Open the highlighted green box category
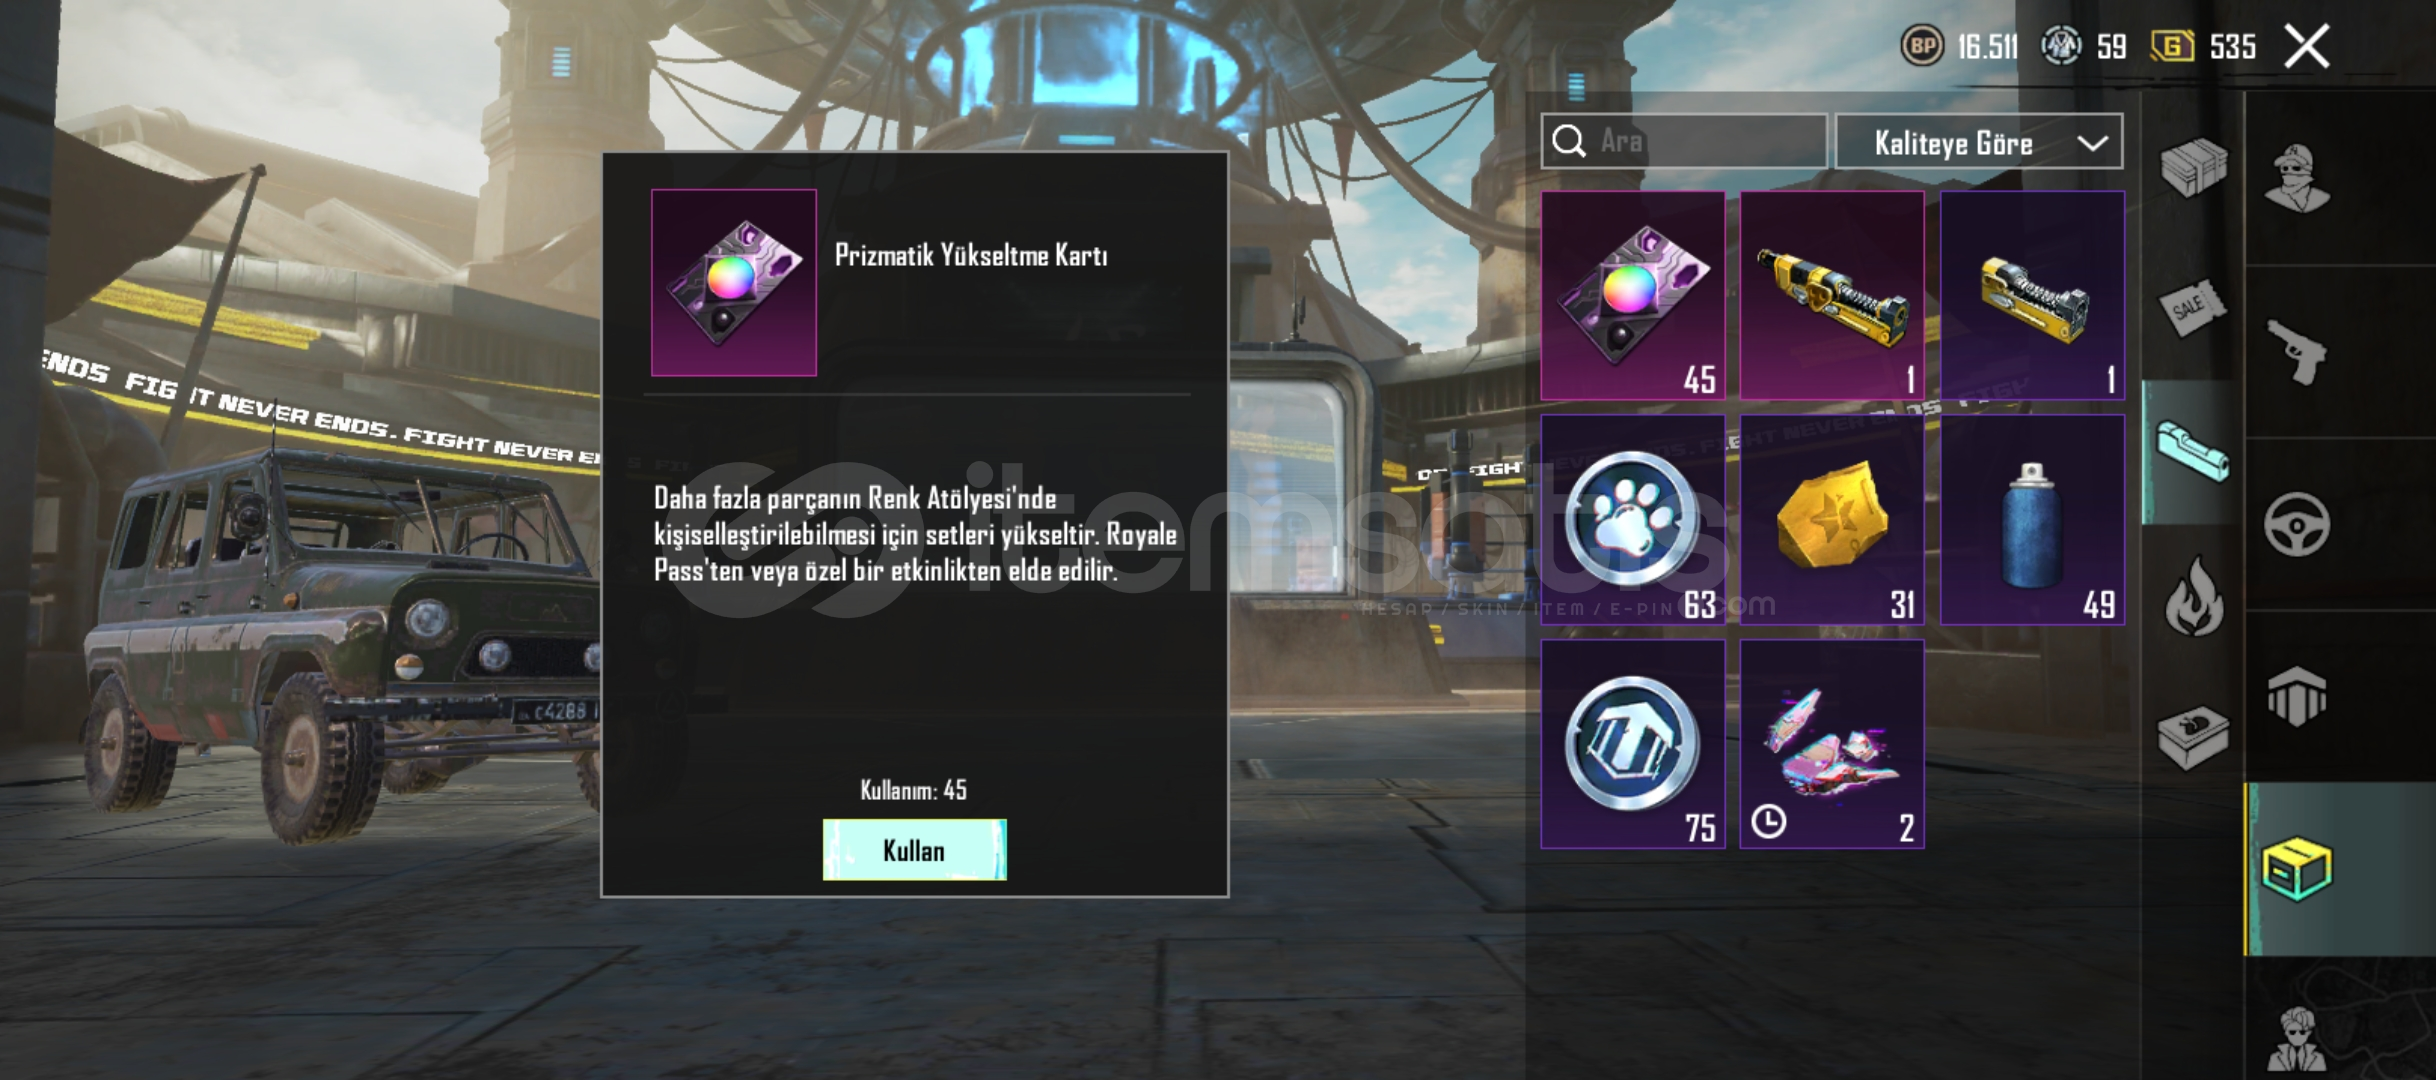 coord(2296,869)
